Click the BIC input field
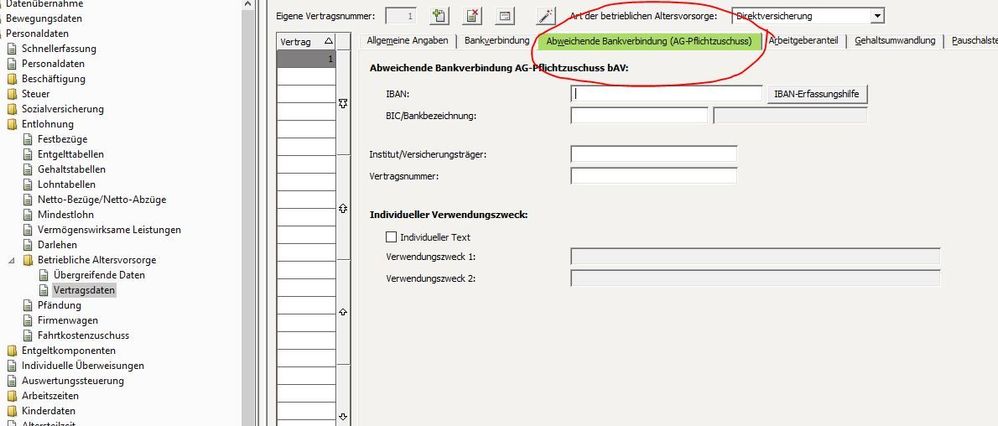Viewport: 998px width, 426px height. [639, 115]
